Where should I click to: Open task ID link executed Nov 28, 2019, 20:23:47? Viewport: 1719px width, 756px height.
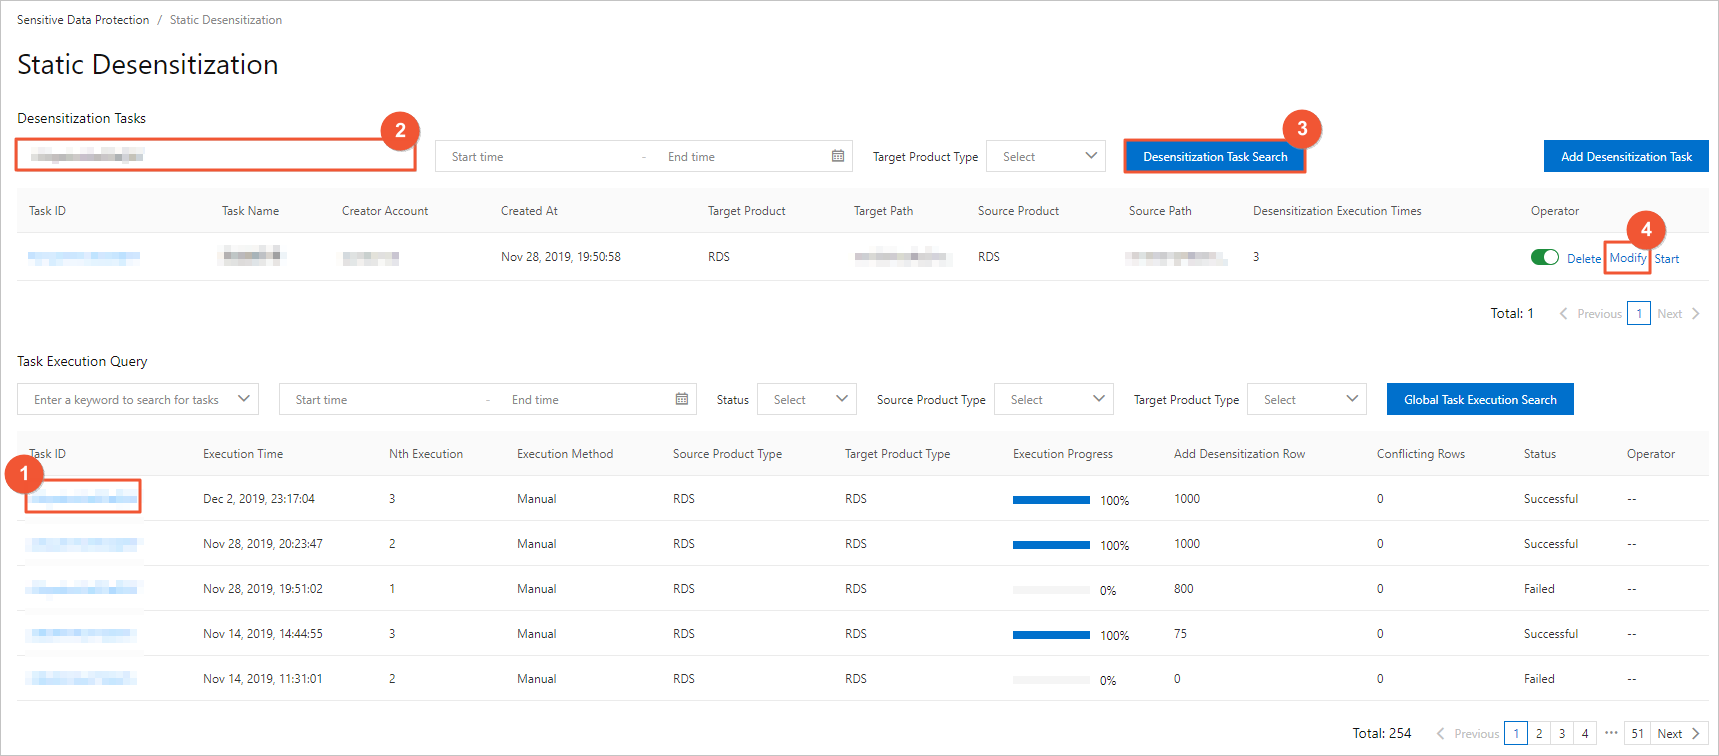84,544
